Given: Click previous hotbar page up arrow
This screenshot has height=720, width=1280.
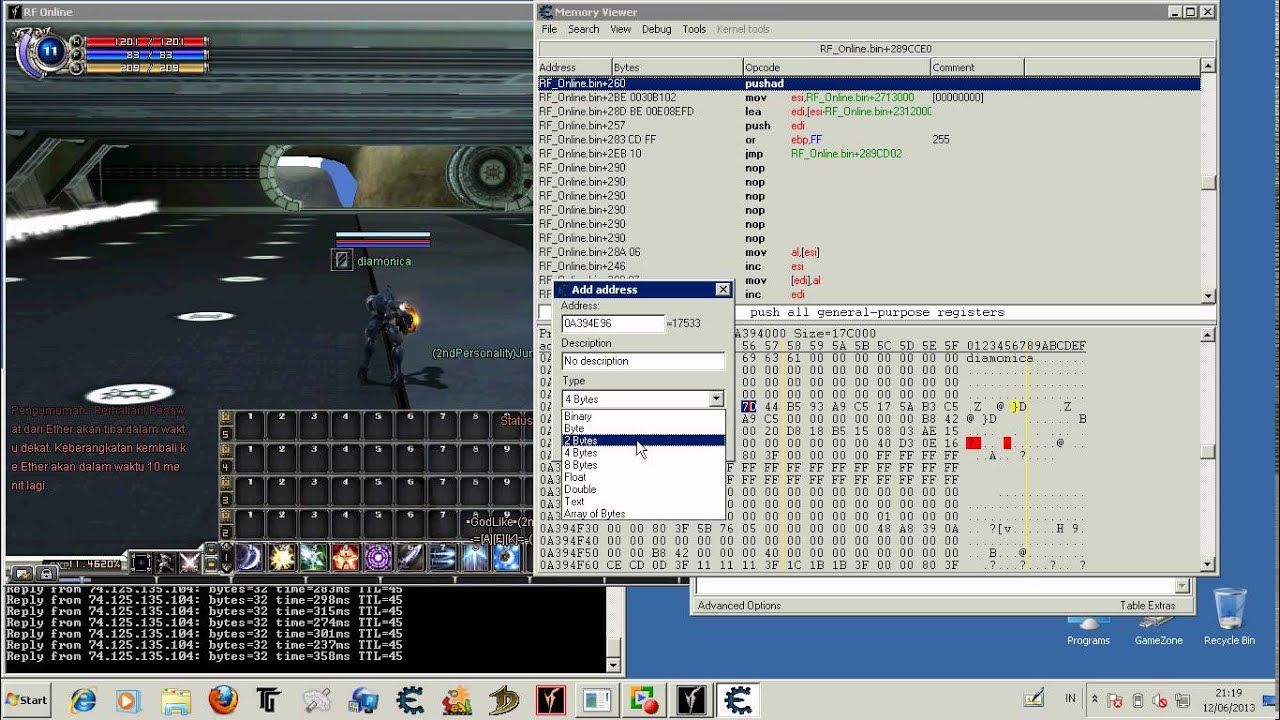Looking at the screenshot, I should pos(226,548).
